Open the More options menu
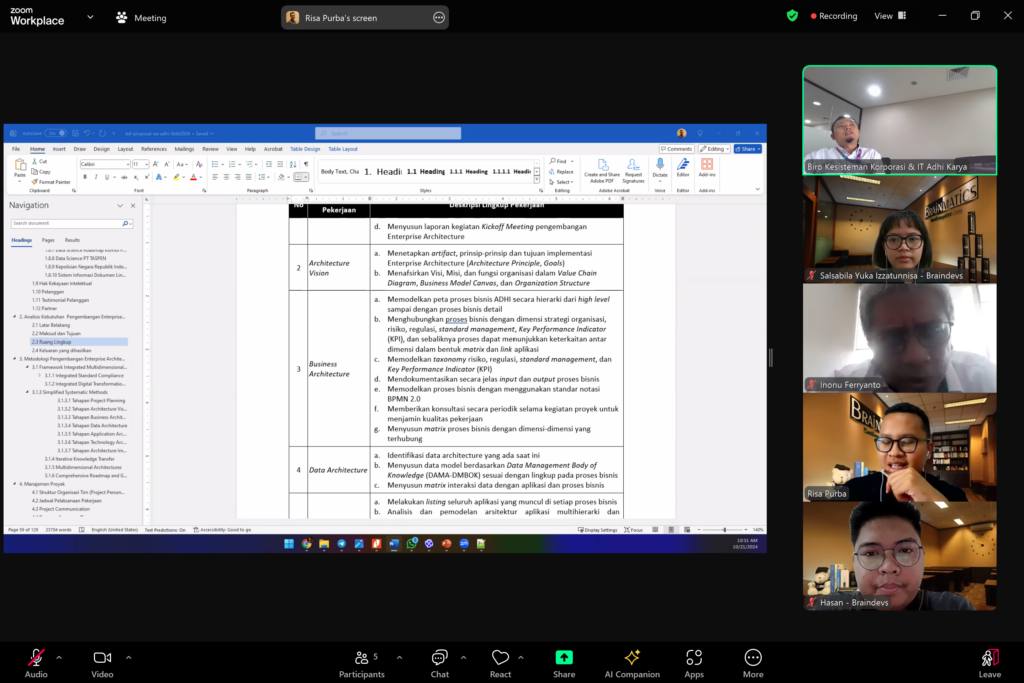1024x683 pixels. pos(753,660)
